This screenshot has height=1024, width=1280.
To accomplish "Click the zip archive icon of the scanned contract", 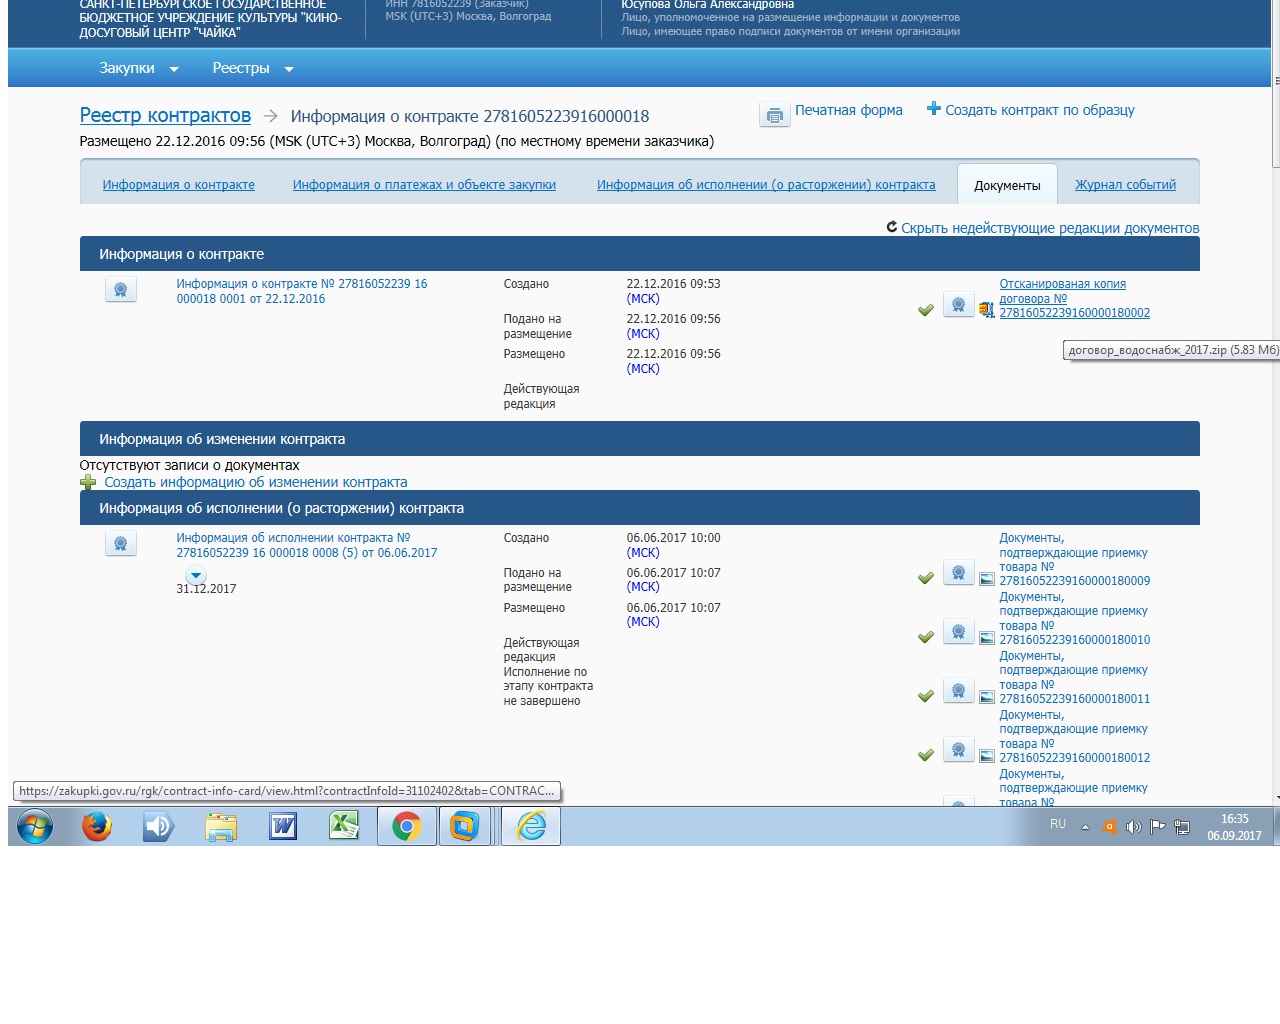I will [986, 311].
